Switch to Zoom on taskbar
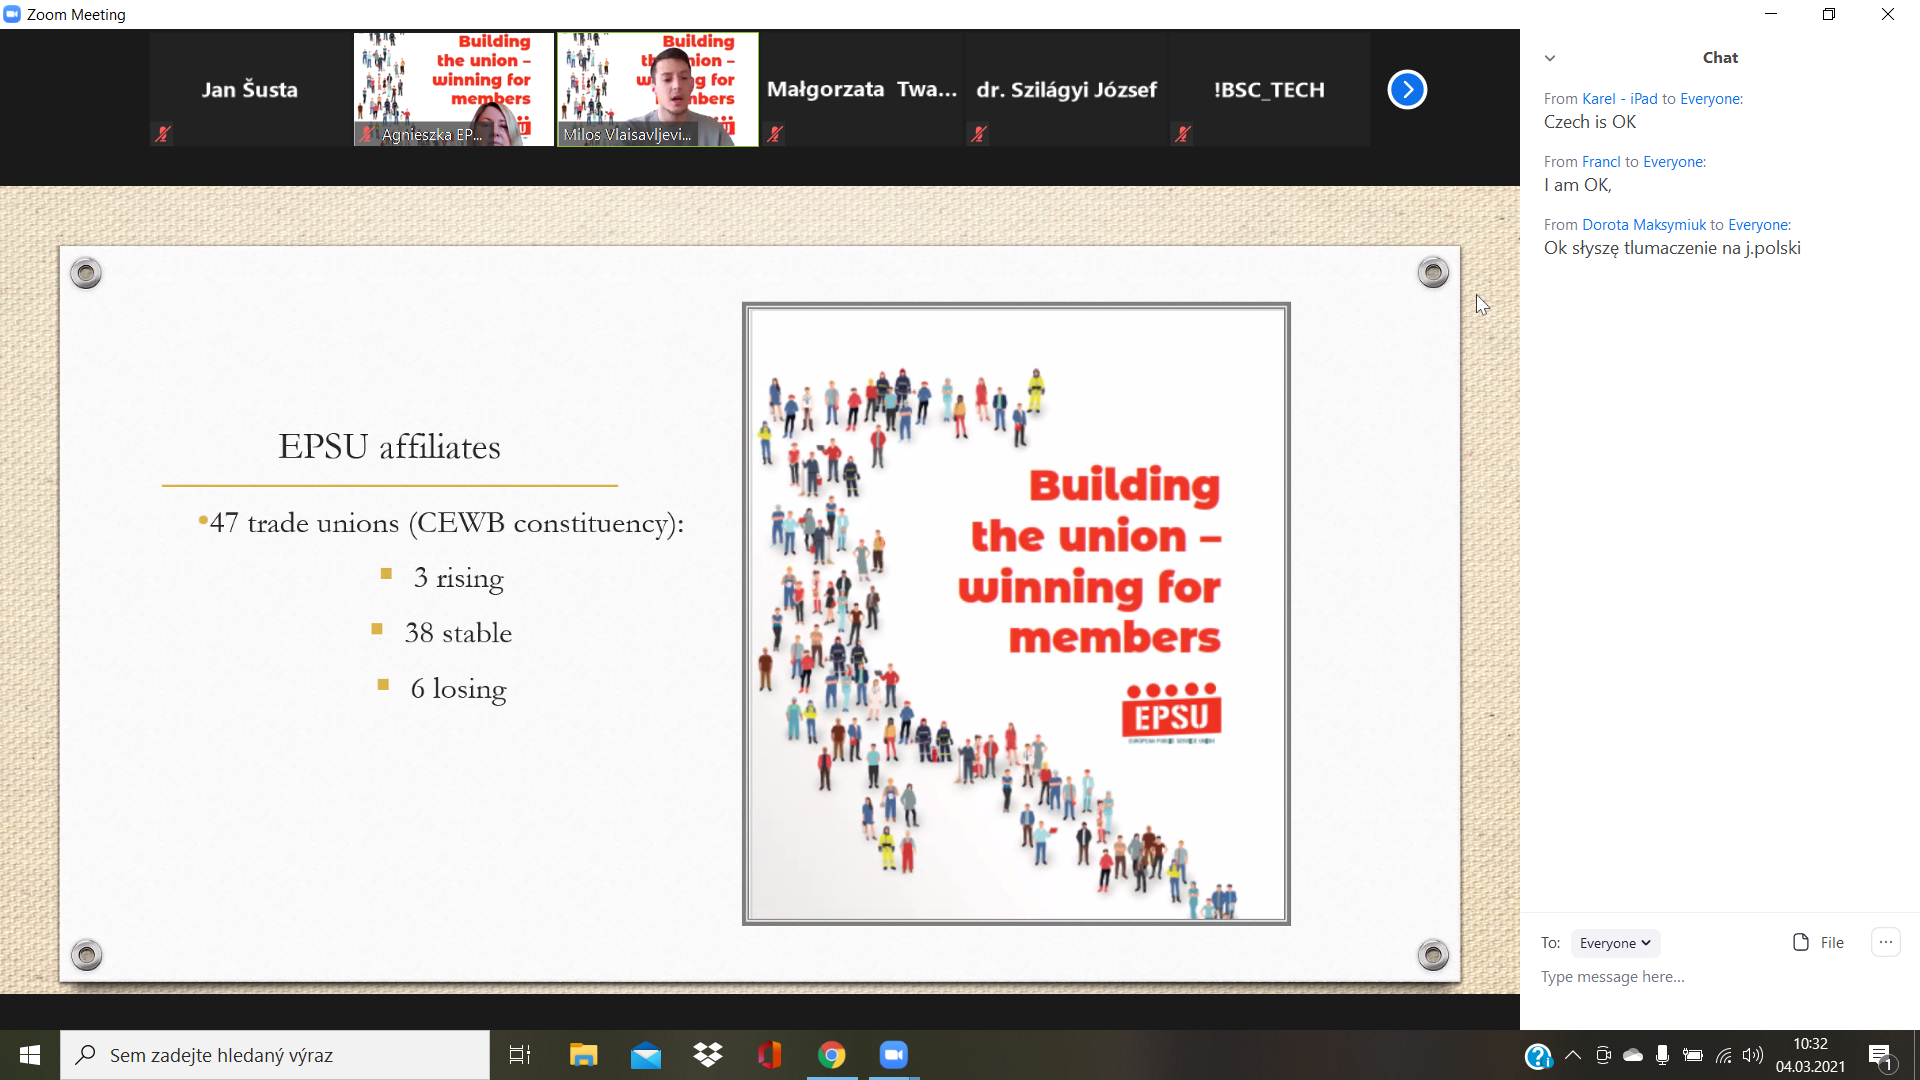Screen dimensions: 1920x1080 click(x=894, y=1055)
